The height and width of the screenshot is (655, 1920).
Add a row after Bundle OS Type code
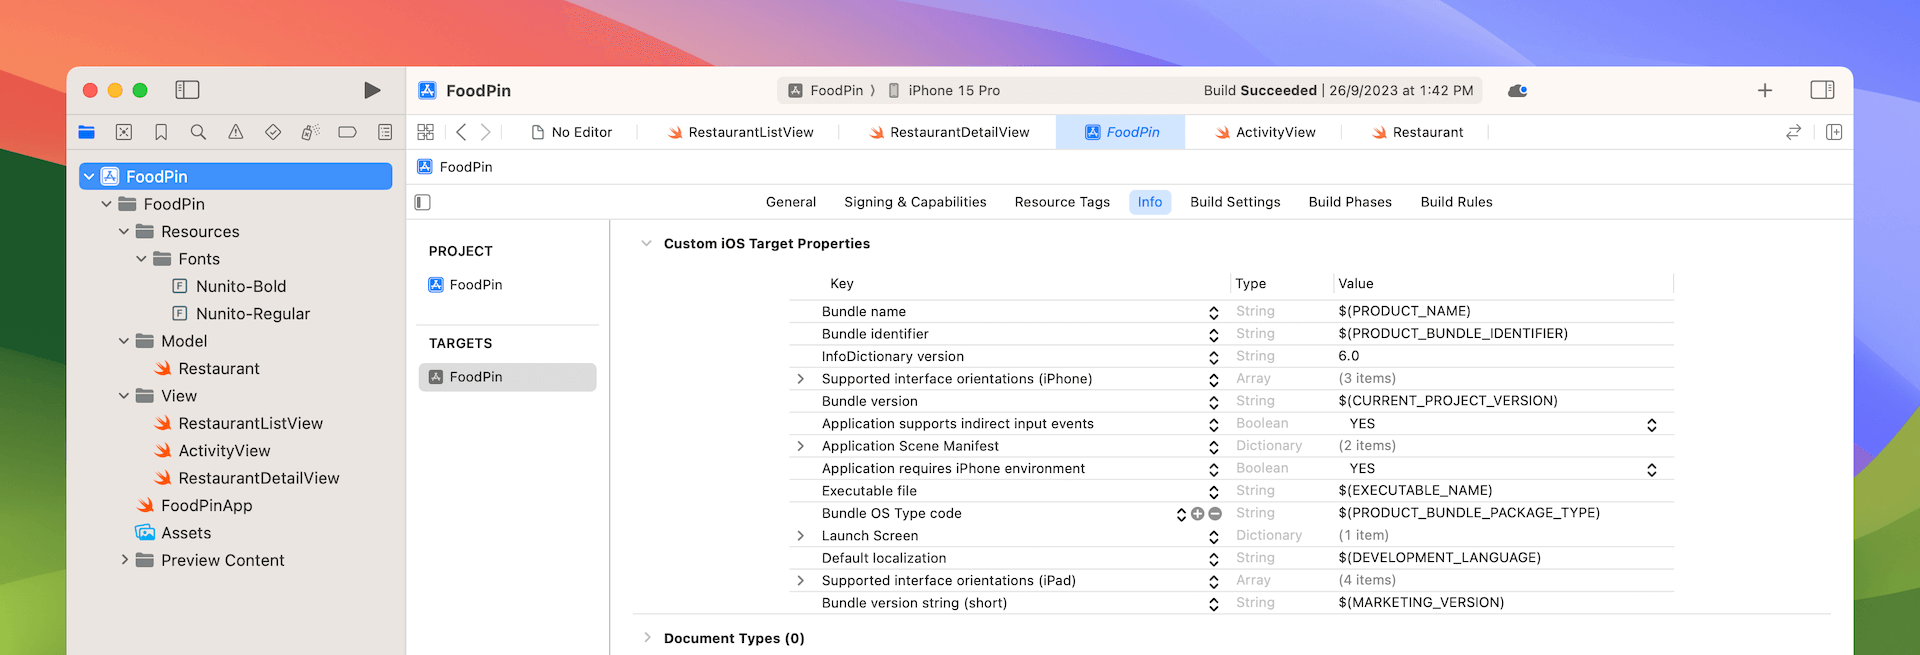click(x=1197, y=514)
